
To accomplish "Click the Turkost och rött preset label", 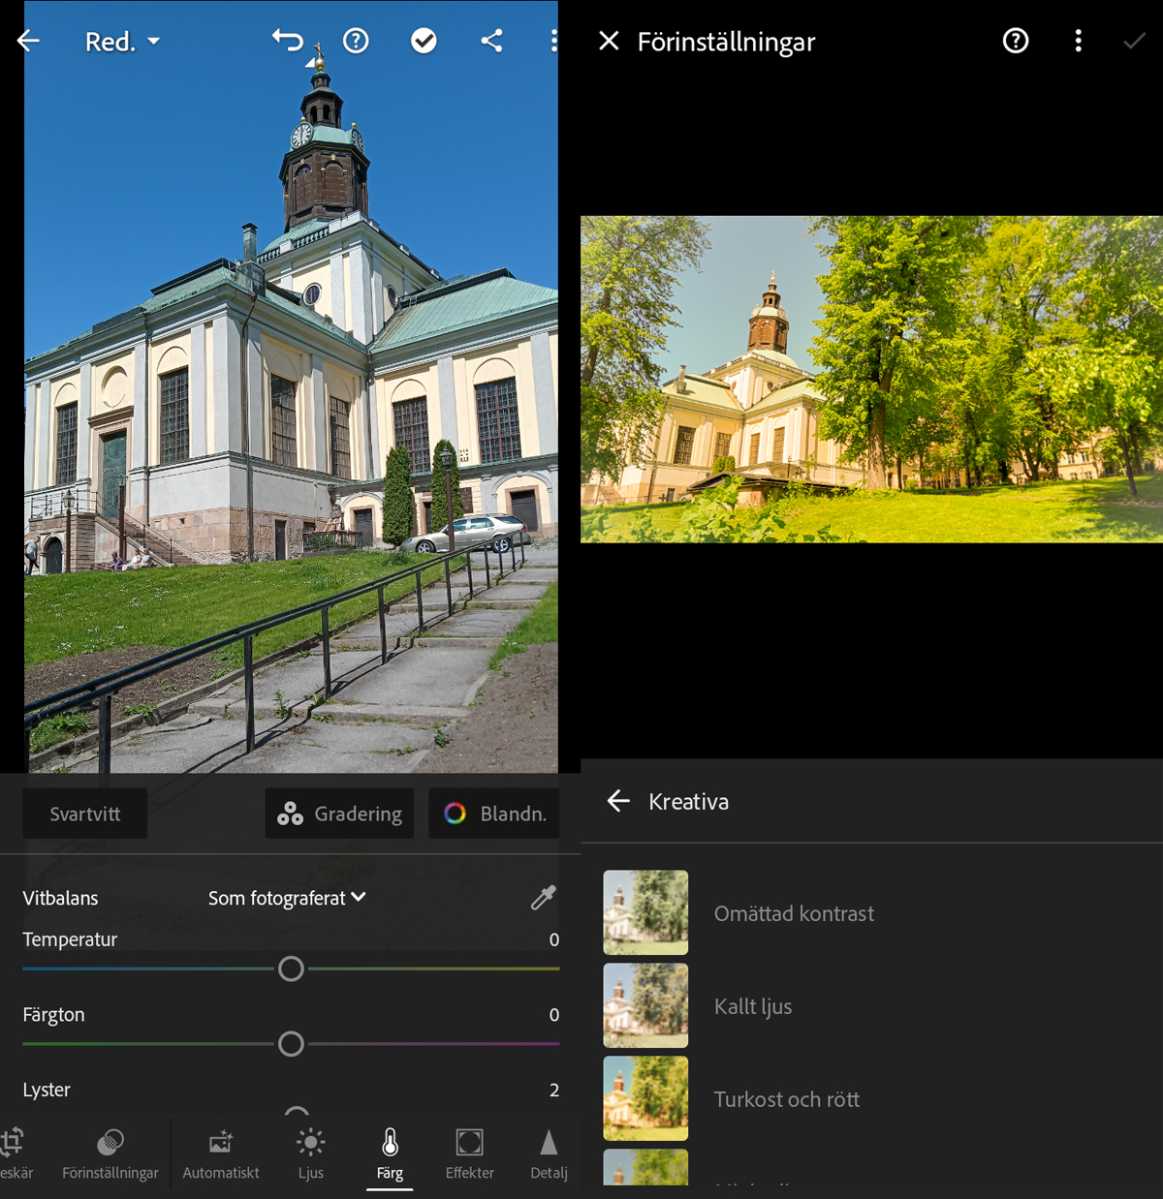I will [787, 1099].
